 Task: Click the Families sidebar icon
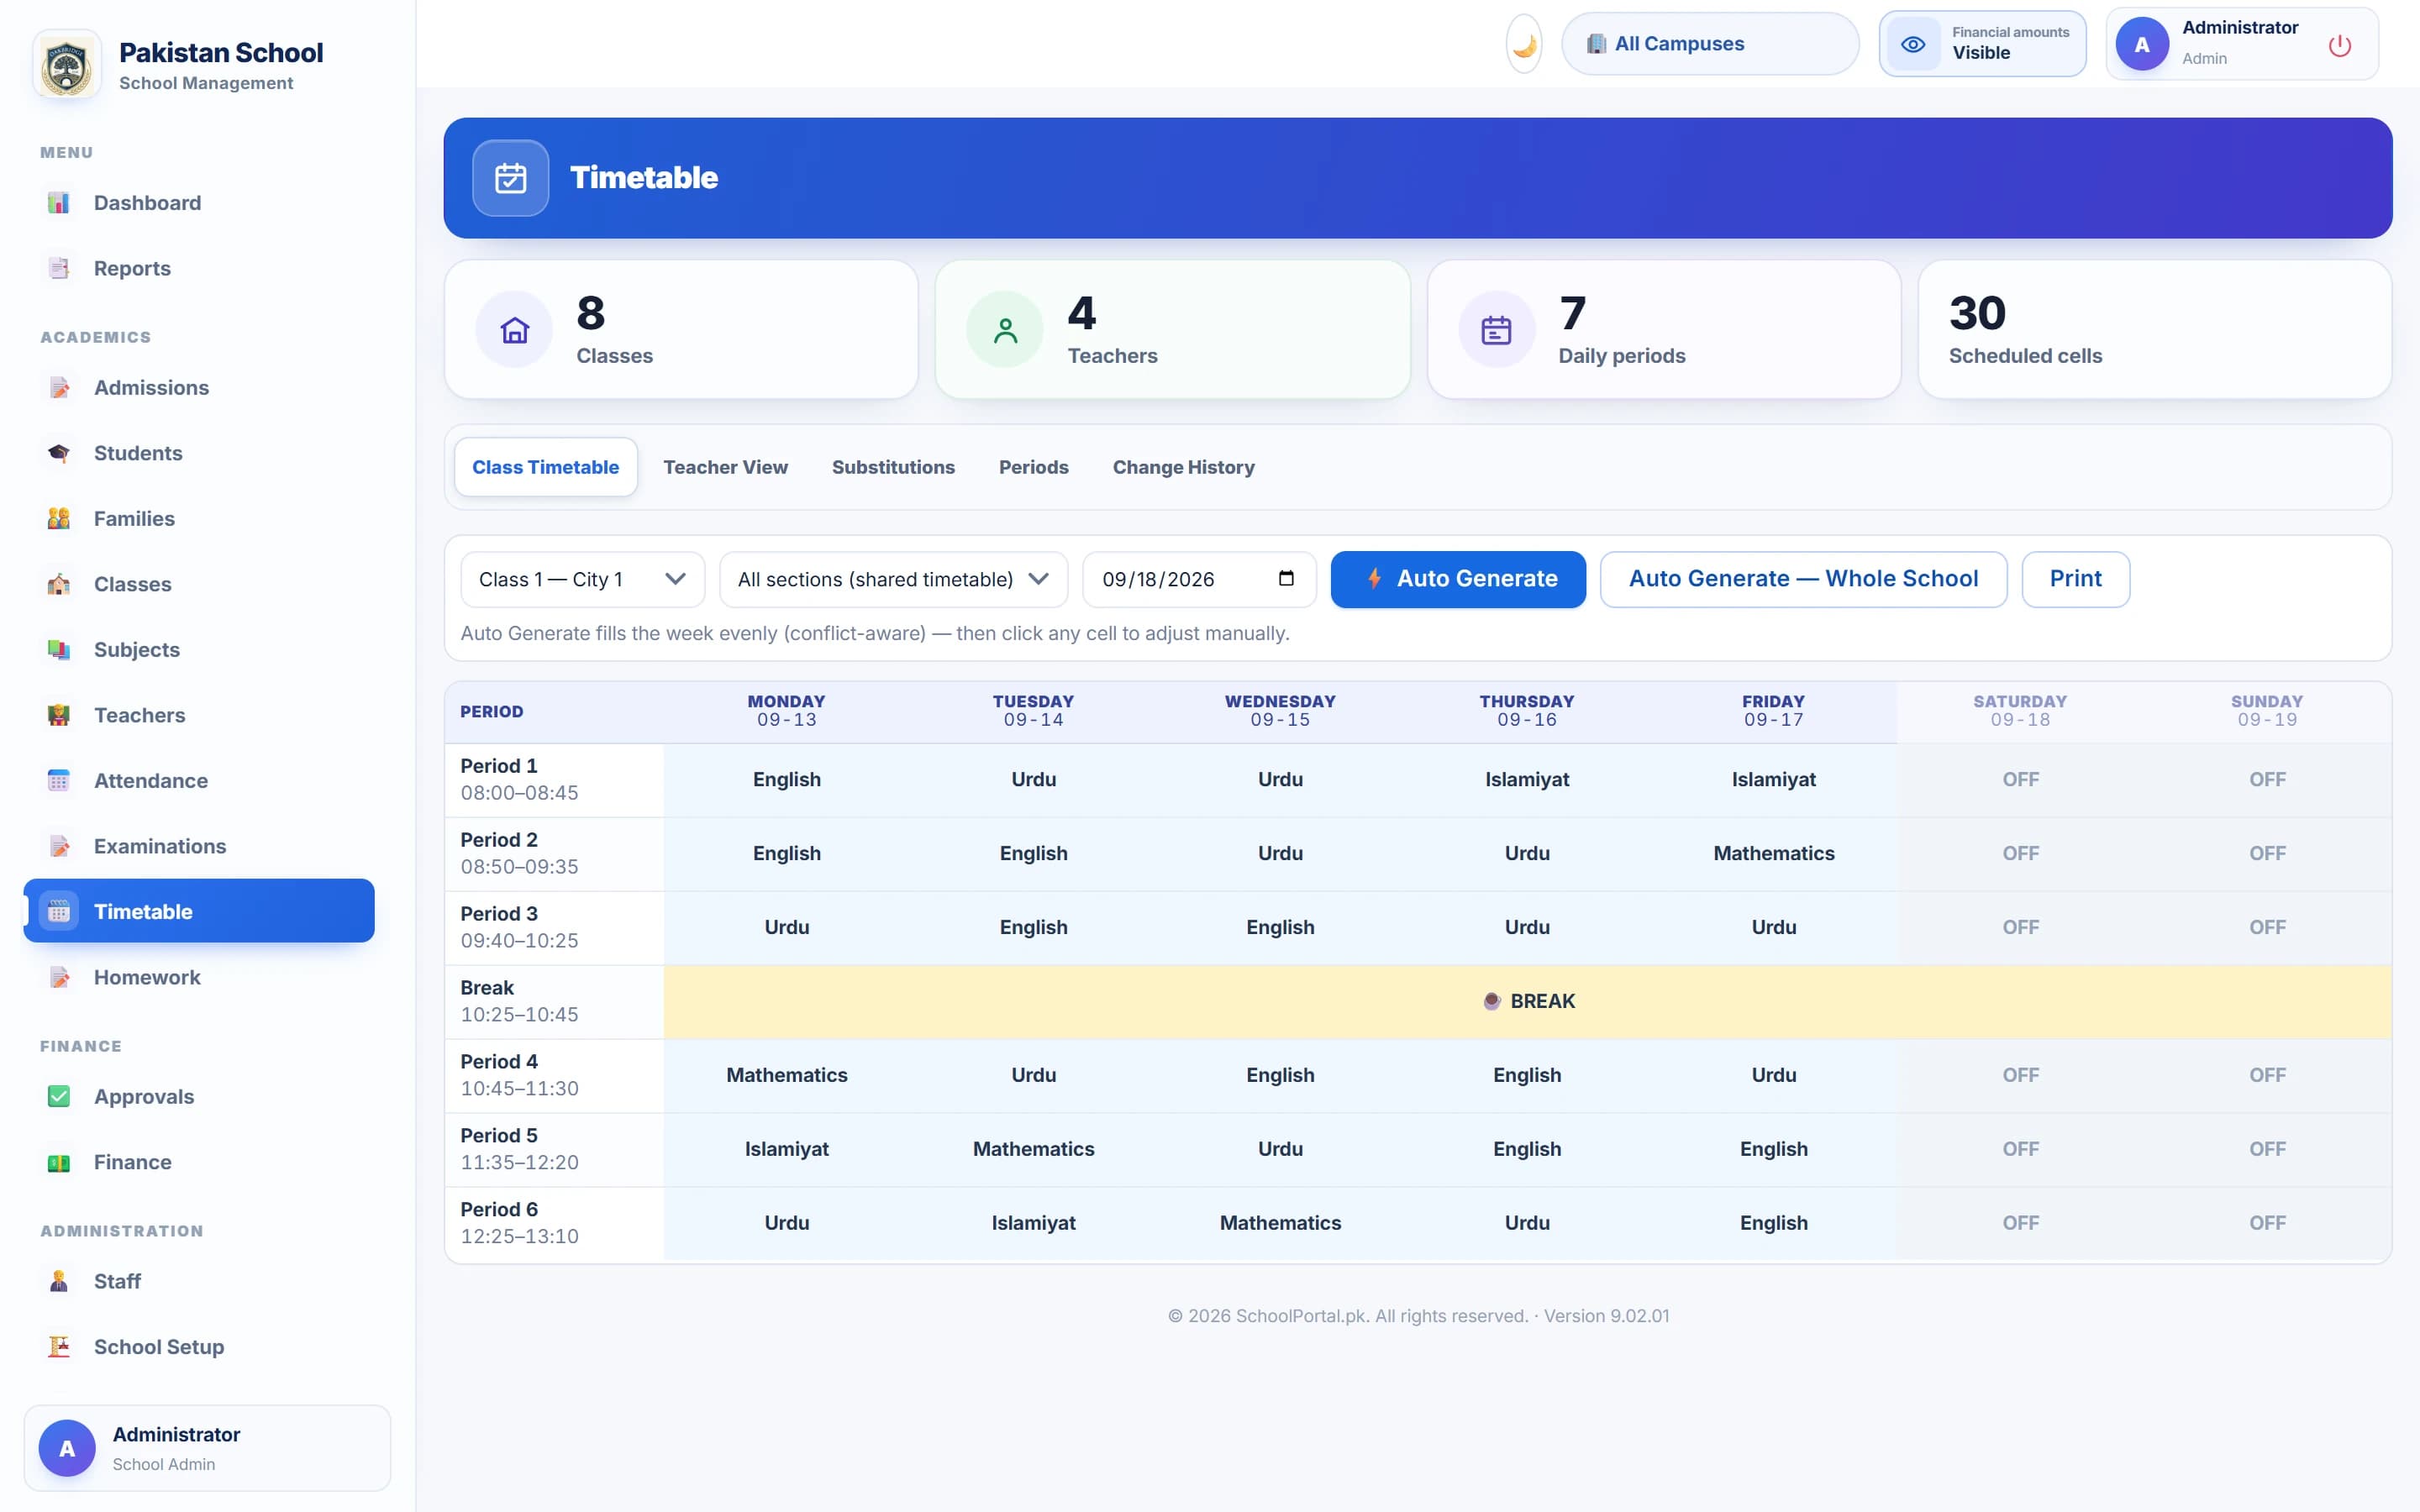(59, 519)
